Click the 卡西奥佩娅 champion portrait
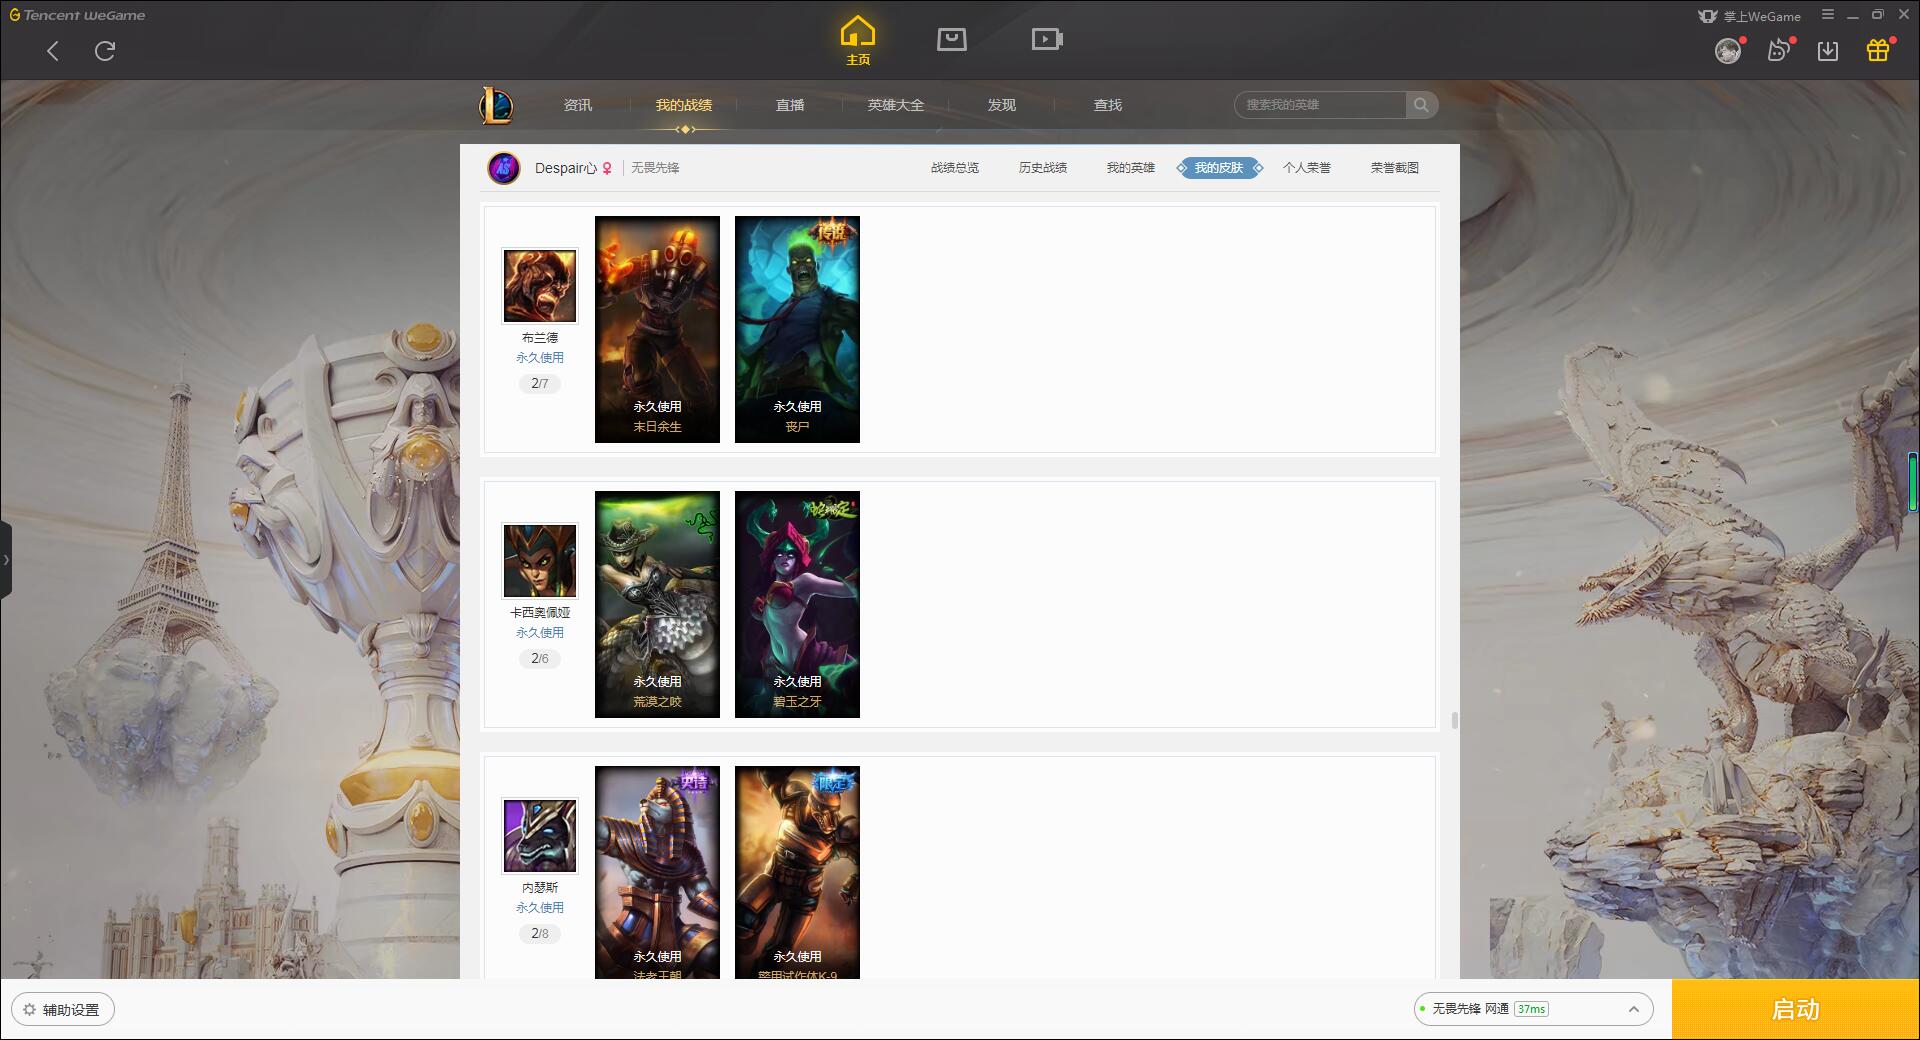Screen dimensions: 1920x1040 click(540, 561)
